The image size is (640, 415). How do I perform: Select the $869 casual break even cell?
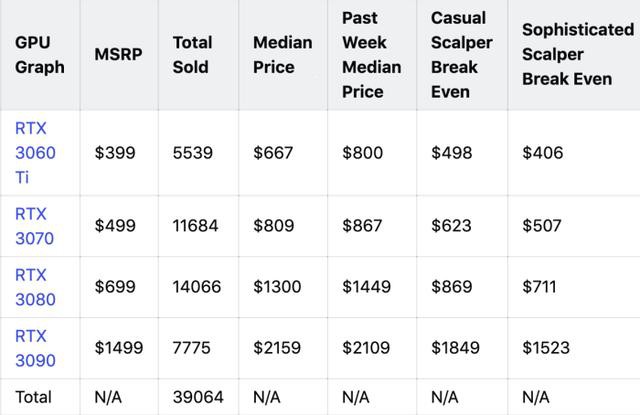coord(451,287)
